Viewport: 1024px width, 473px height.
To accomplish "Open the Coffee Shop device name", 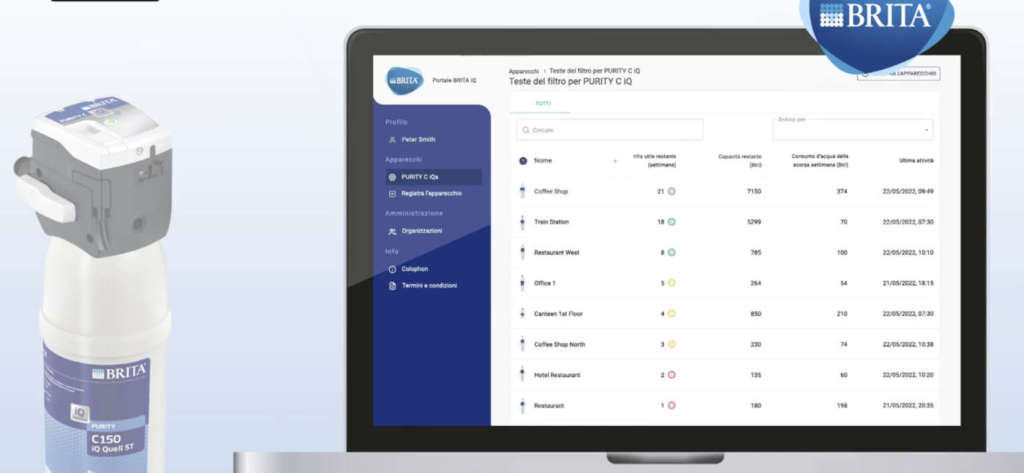I will (x=551, y=191).
